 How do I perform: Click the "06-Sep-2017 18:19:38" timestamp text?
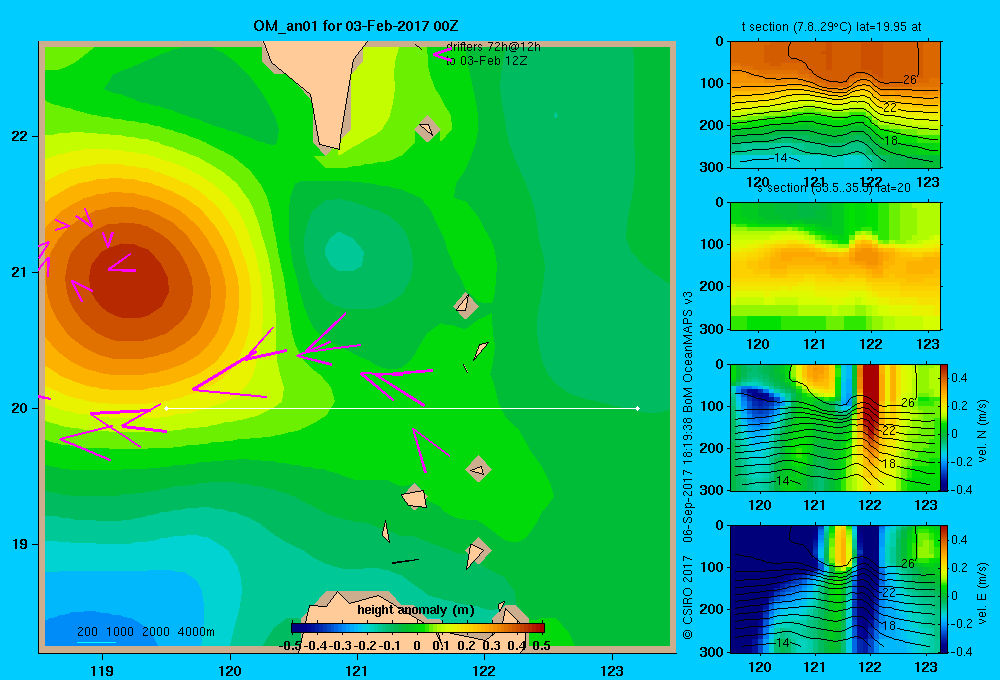pos(688,480)
